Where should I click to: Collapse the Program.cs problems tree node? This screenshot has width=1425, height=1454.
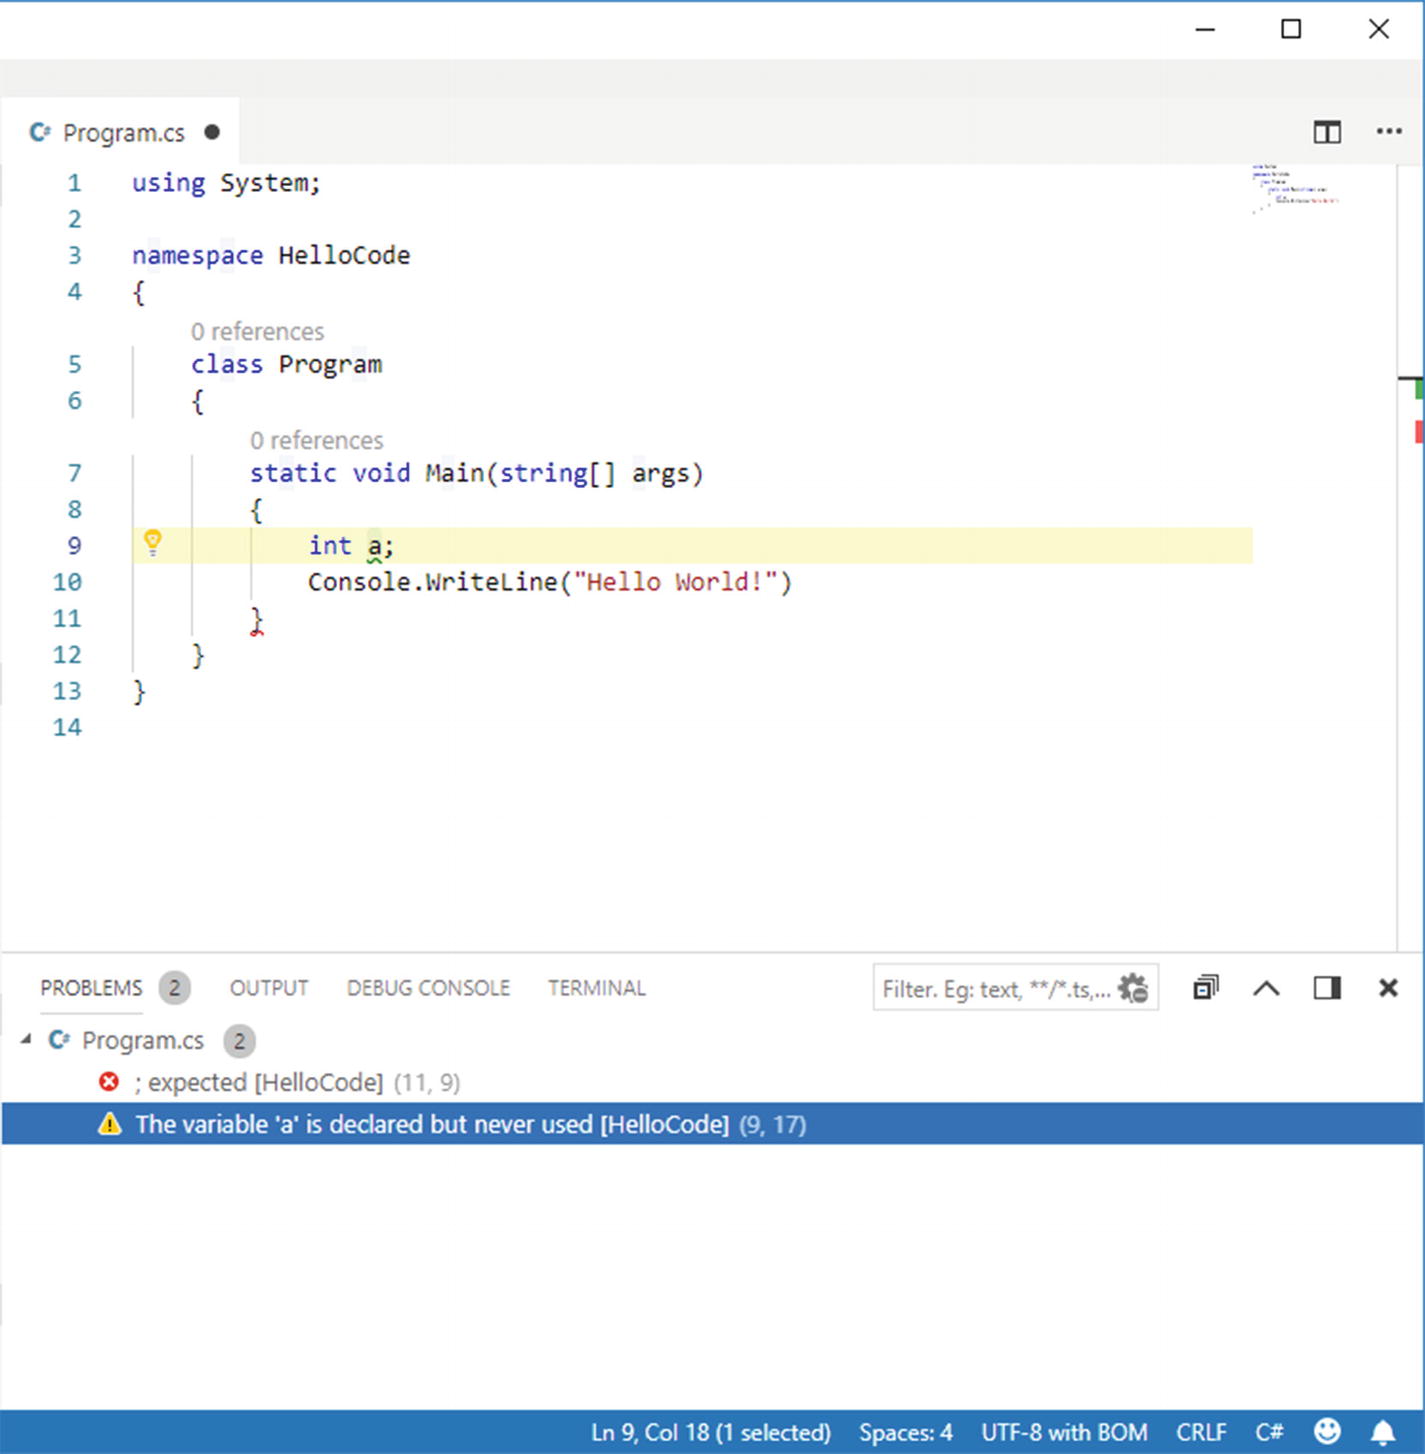[26, 1040]
